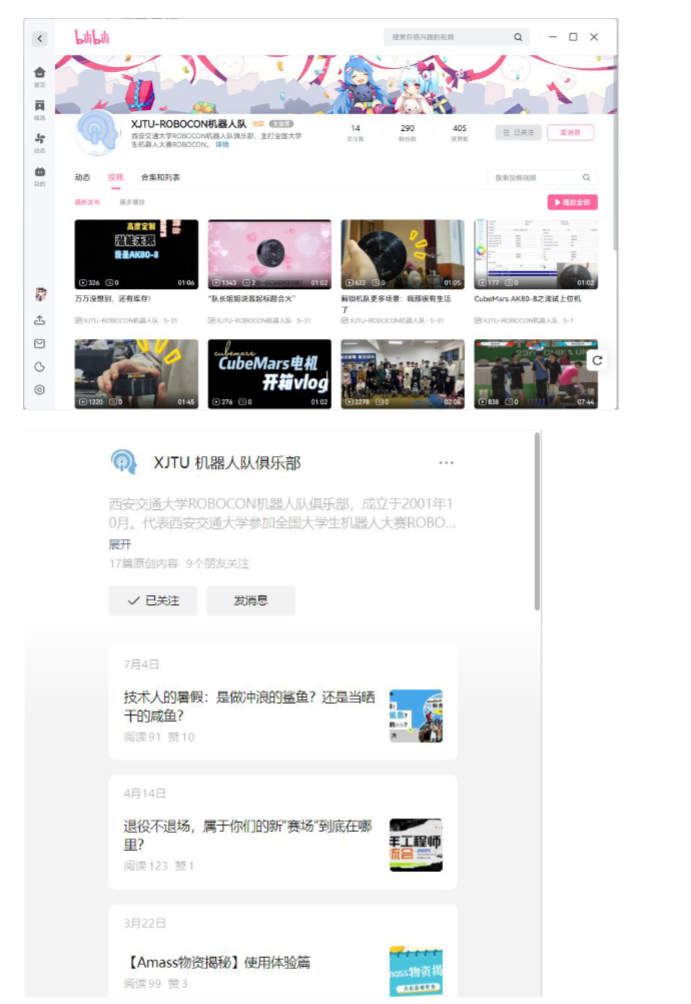Click the upload icon in left sidebar
Screen dimensions: 691x1004
point(40,320)
